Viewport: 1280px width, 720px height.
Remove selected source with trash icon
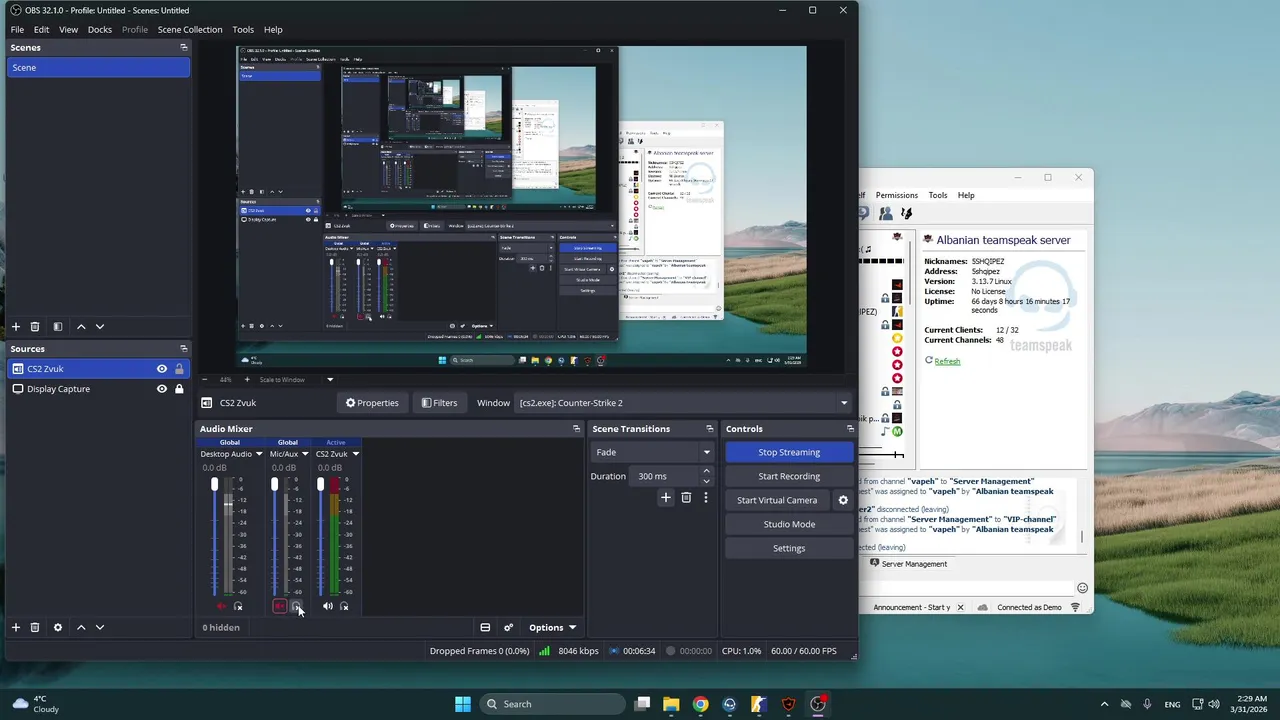(x=35, y=627)
